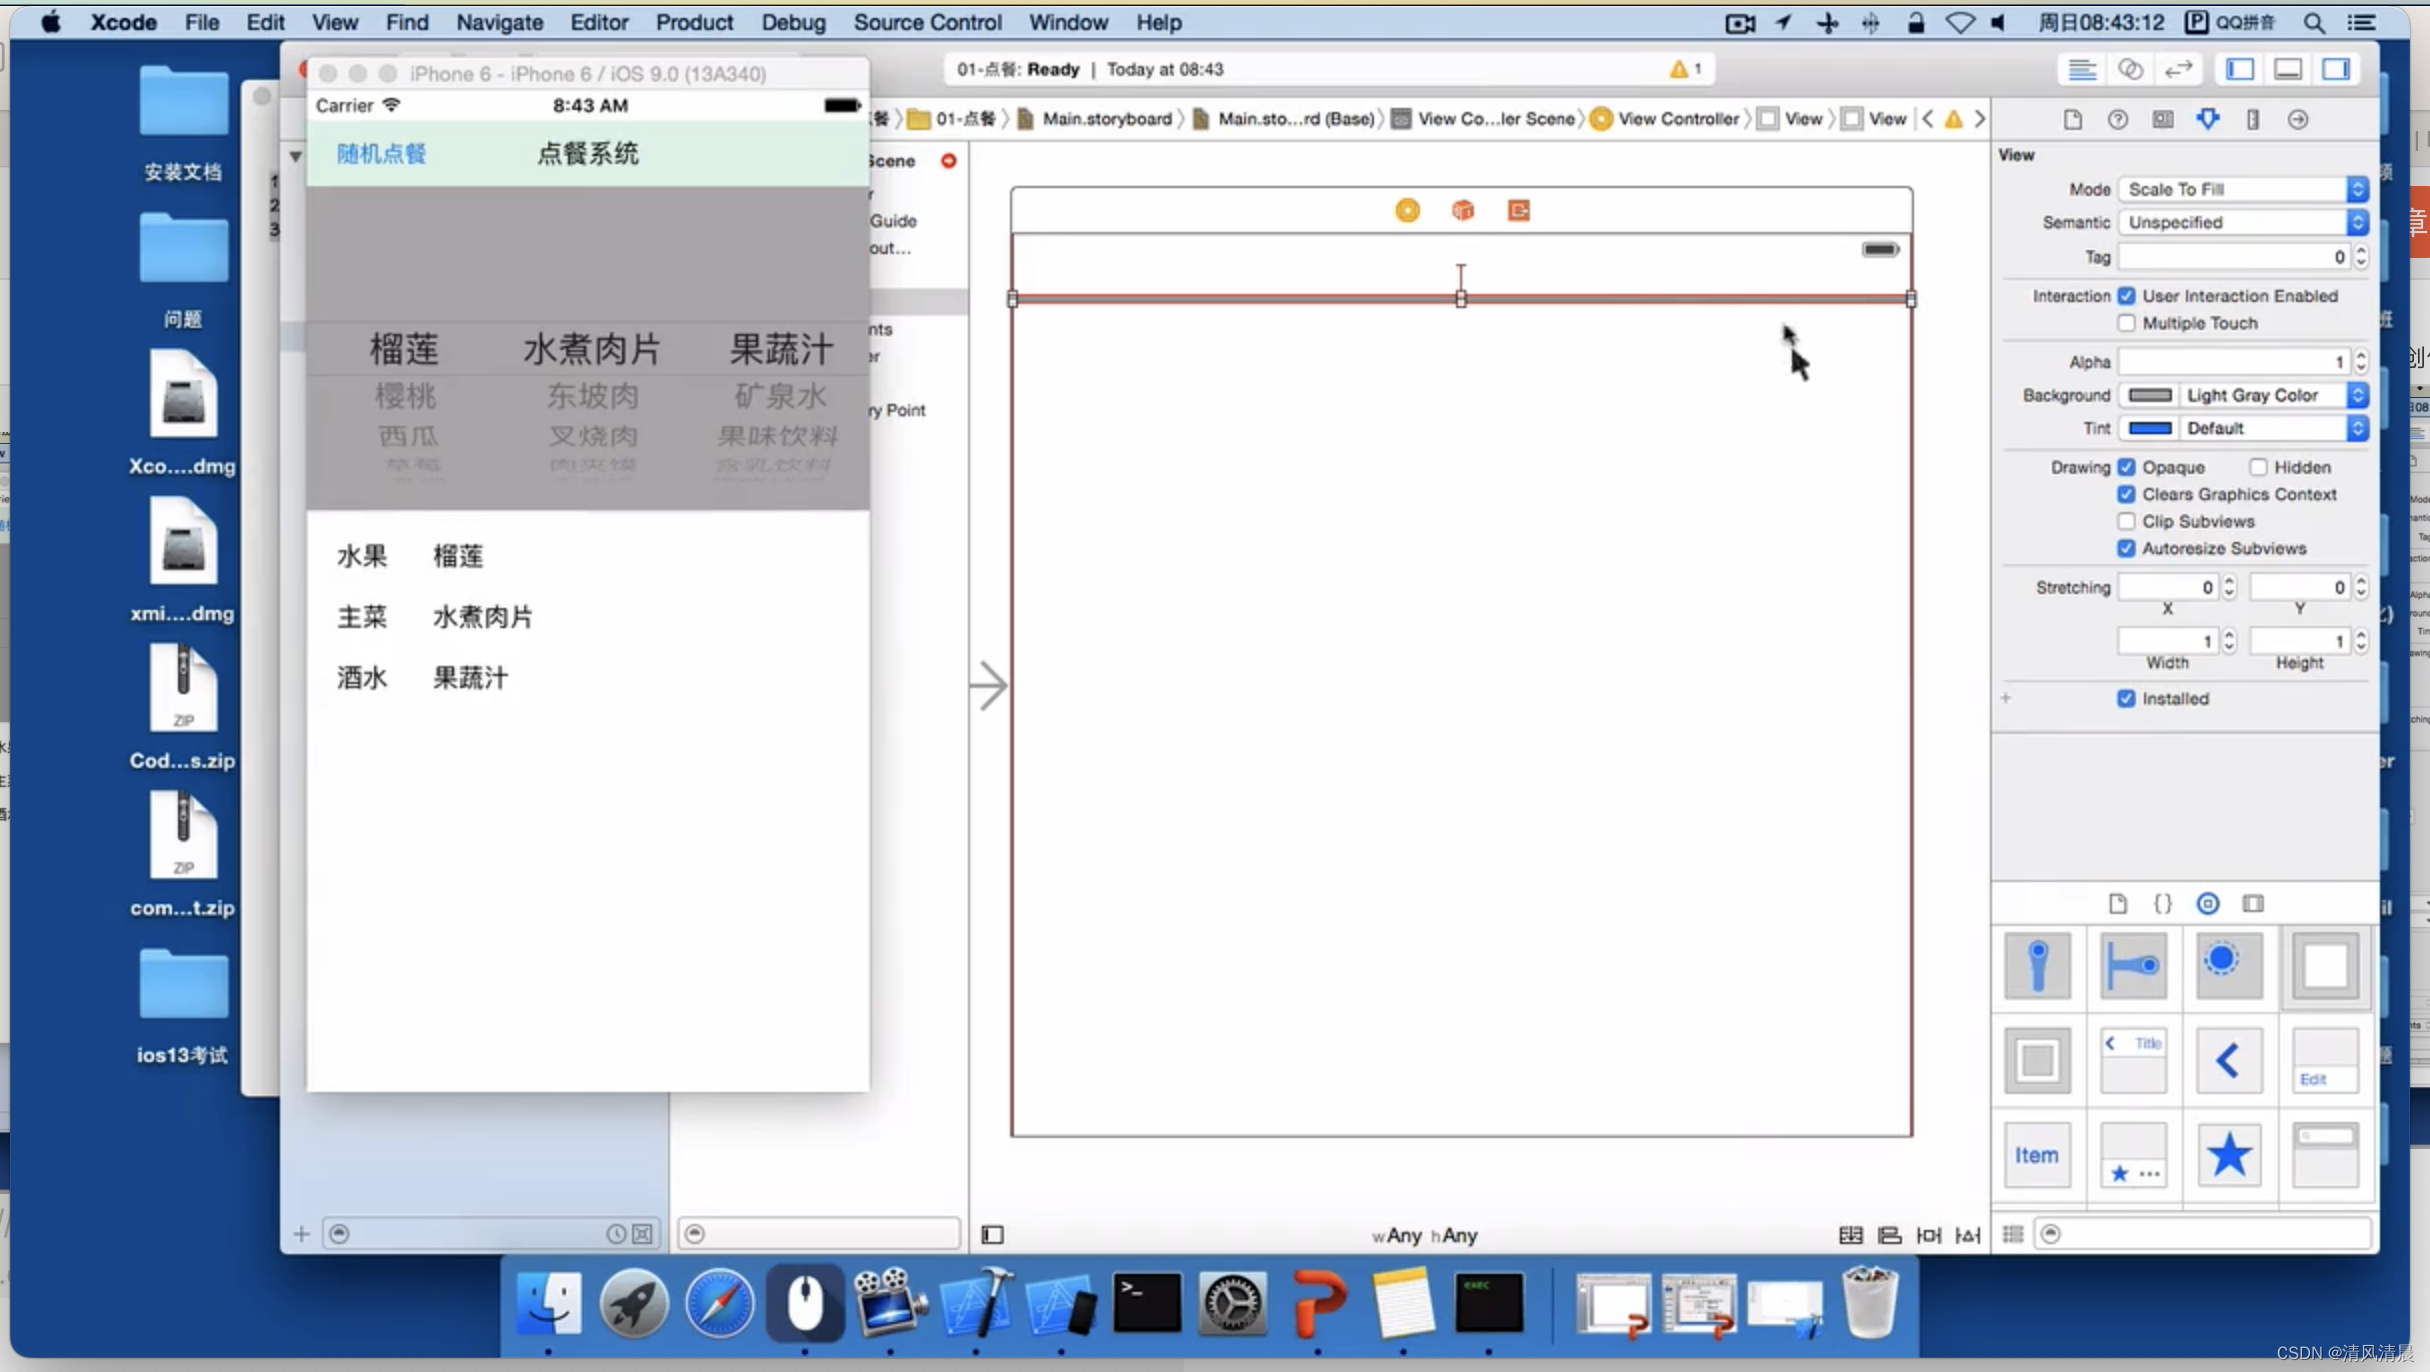Open the Code Snippet library
The width and height of the screenshot is (2430, 1372).
[x=2162, y=904]
